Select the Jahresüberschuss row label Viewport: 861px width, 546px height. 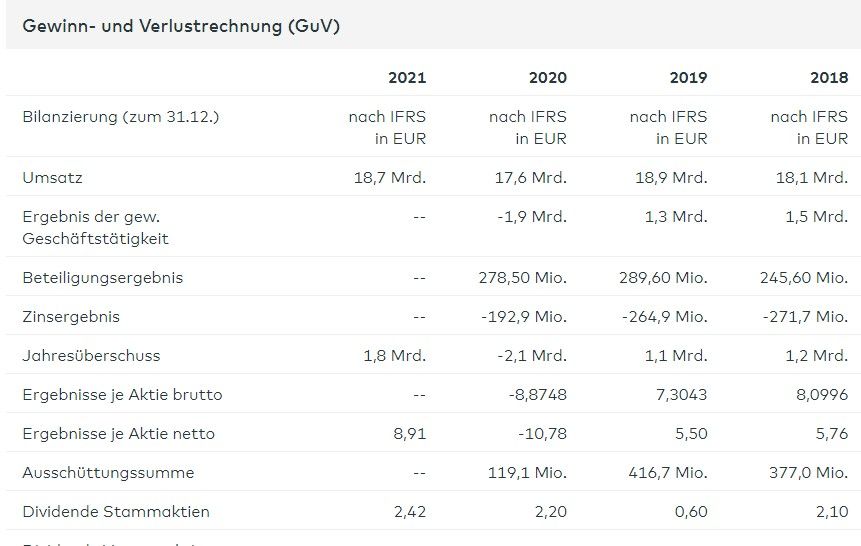pyautogui.click(x=91, y=356)
